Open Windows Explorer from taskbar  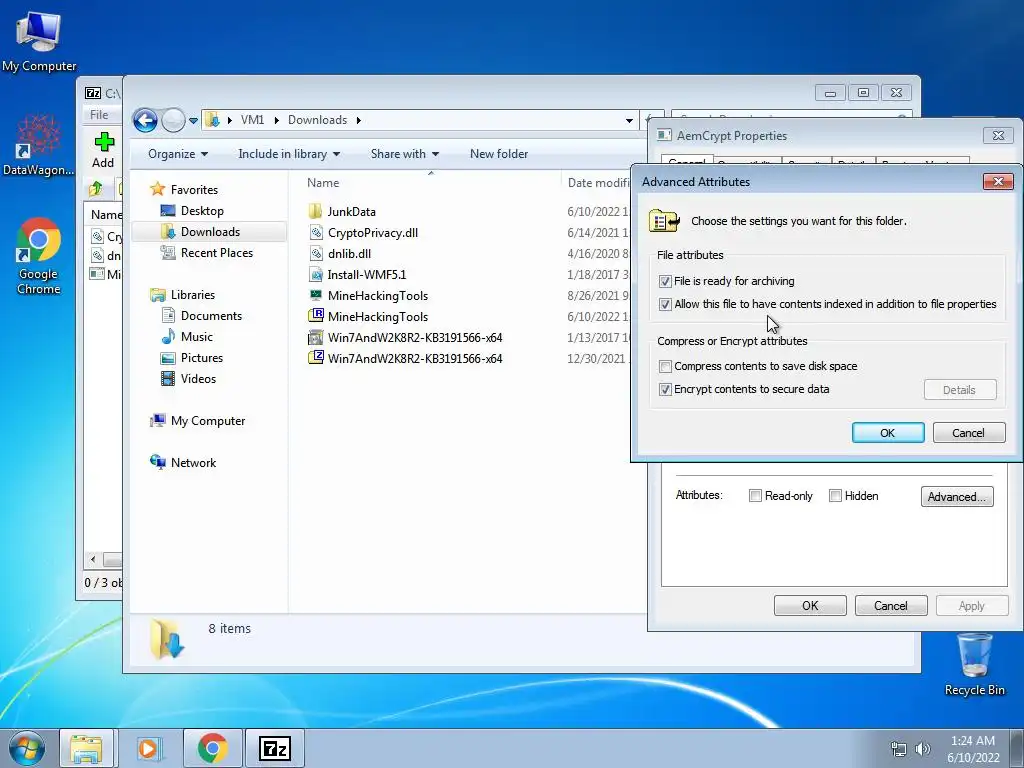tap(86, 748)
